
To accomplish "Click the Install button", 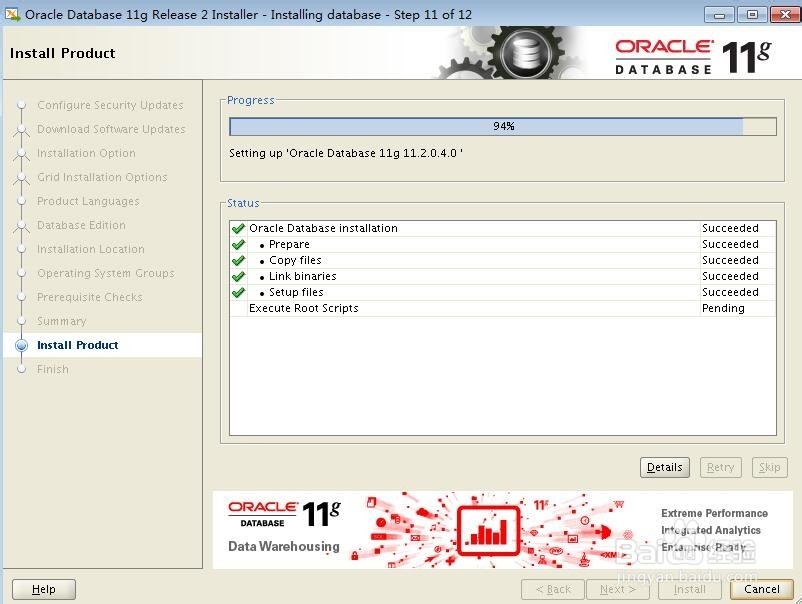I will pyautogui.click(x=689, y=589).
